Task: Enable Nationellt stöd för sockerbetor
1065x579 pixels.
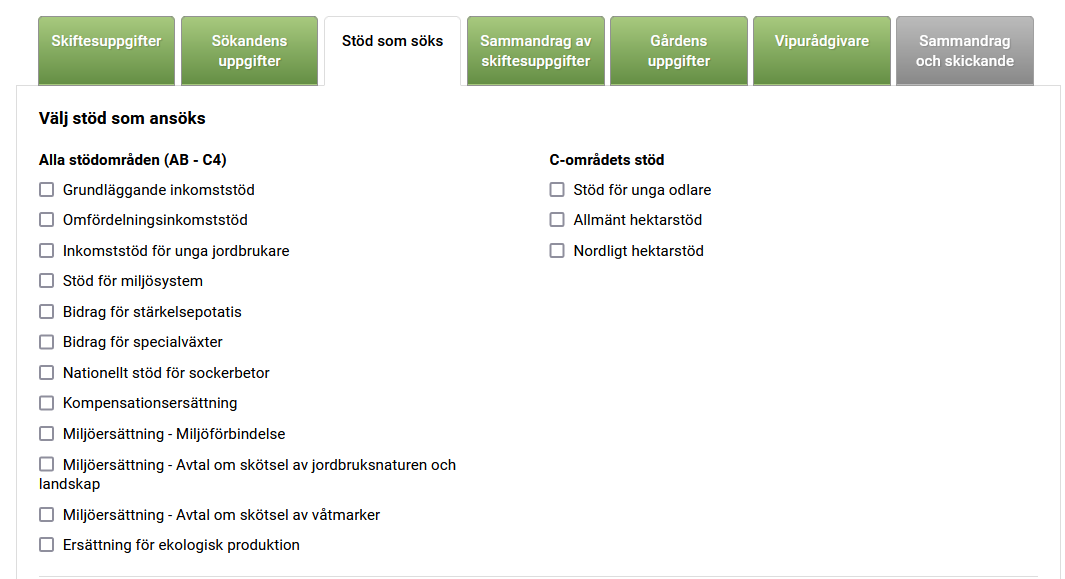Action: [x=47, y=373]
